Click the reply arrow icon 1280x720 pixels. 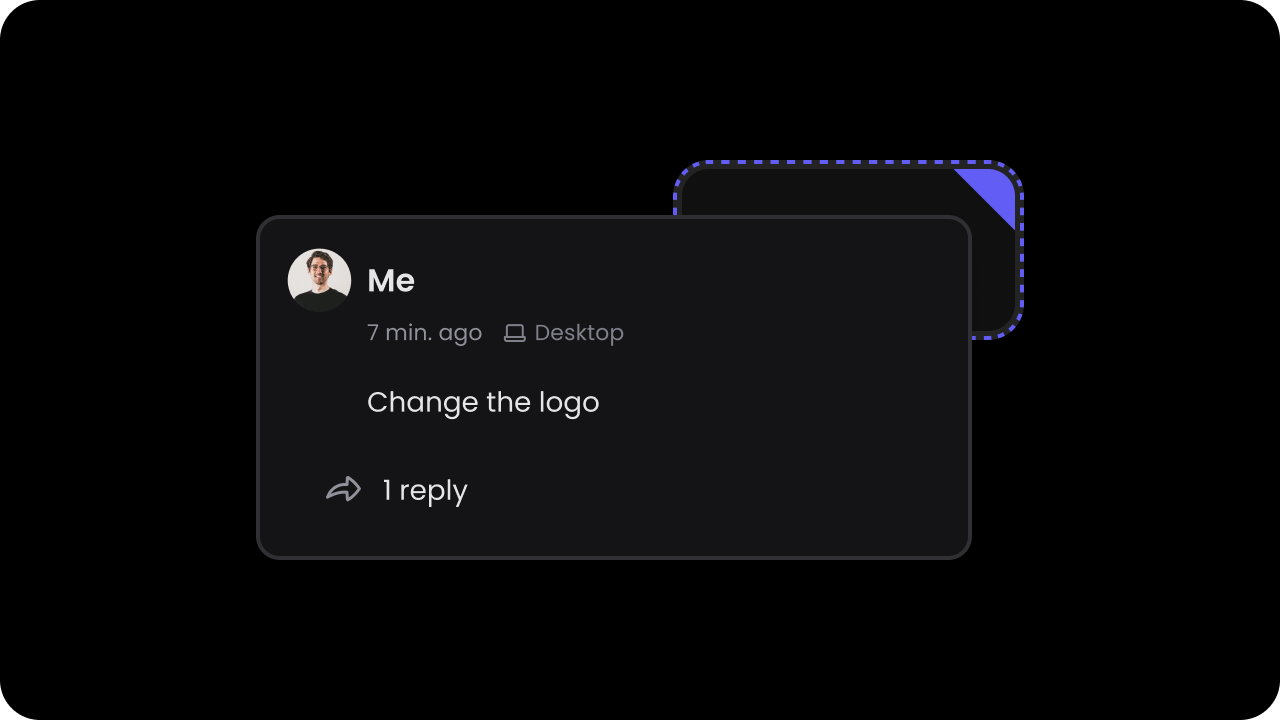[x=343, y=489]
